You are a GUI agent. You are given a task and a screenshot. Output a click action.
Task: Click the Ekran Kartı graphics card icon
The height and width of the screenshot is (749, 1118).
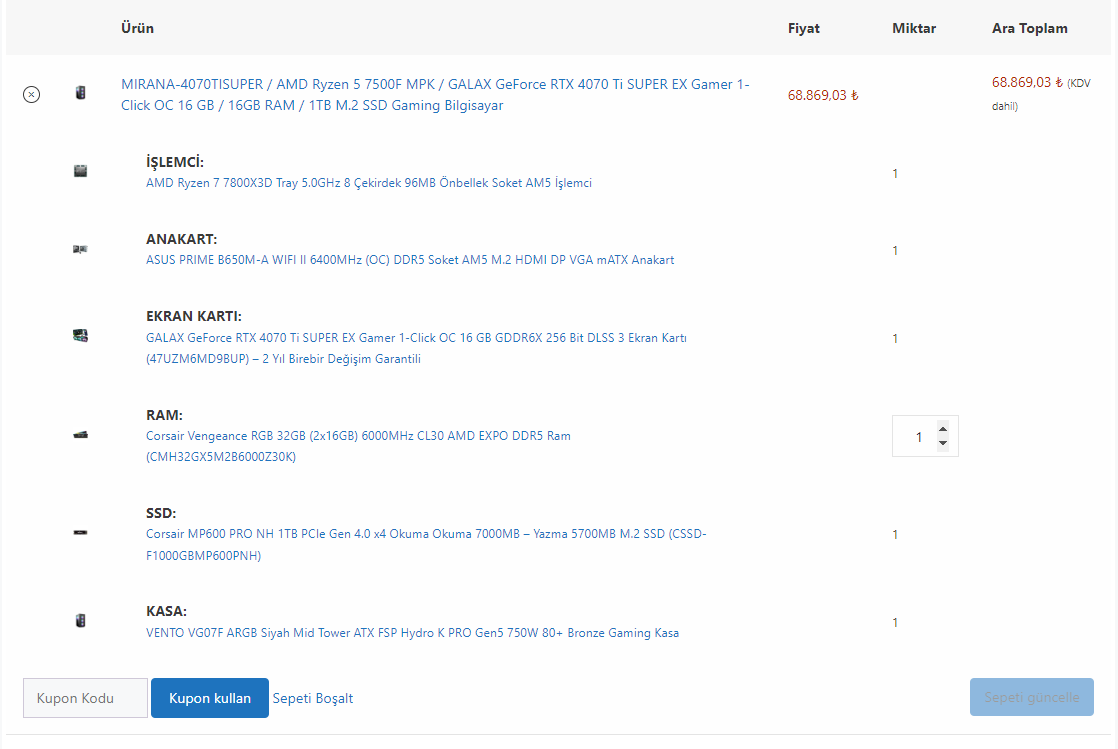[x=80, y=336]
